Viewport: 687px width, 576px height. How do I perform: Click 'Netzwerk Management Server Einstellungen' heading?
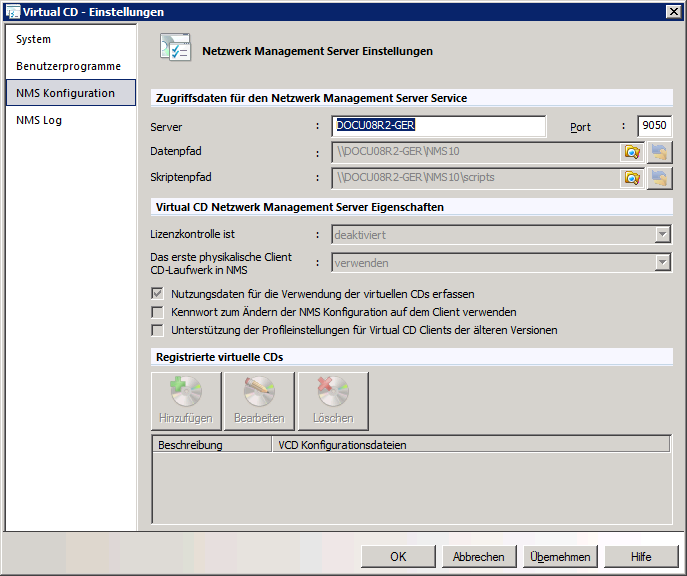(317, 51)
